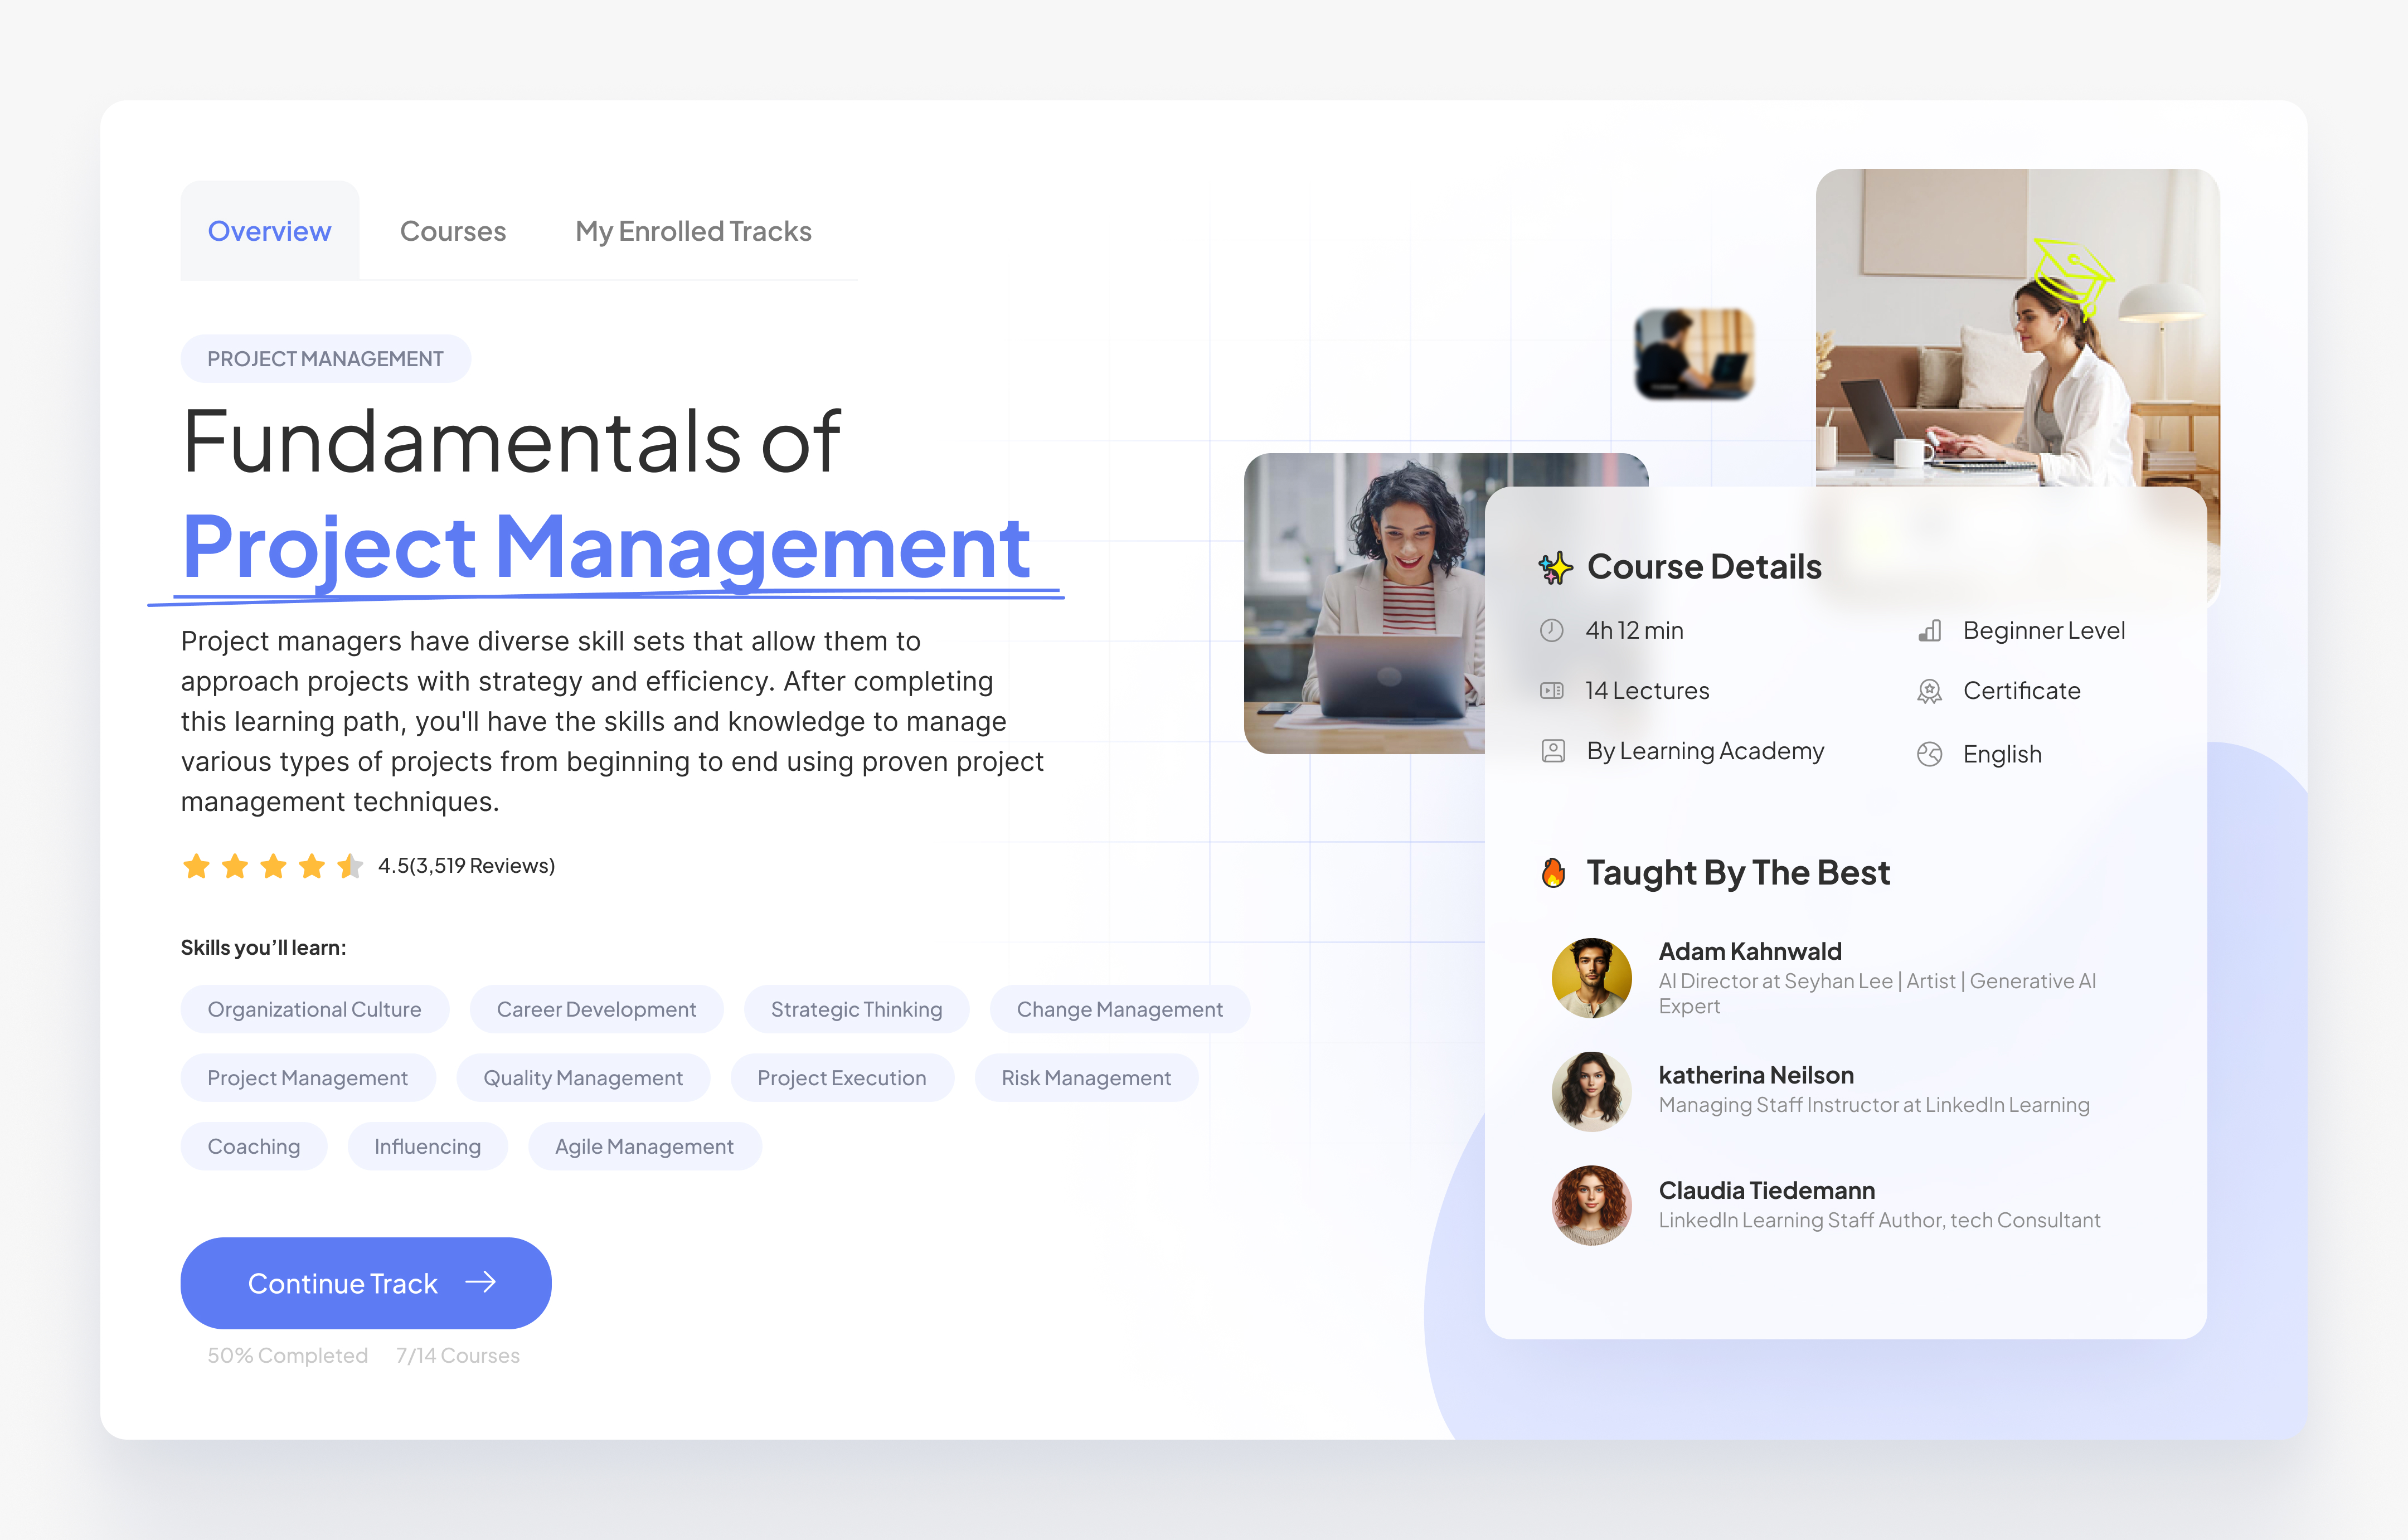
Task: Click the third rating star
Action: pyautogui.click(x=273, y=866)
